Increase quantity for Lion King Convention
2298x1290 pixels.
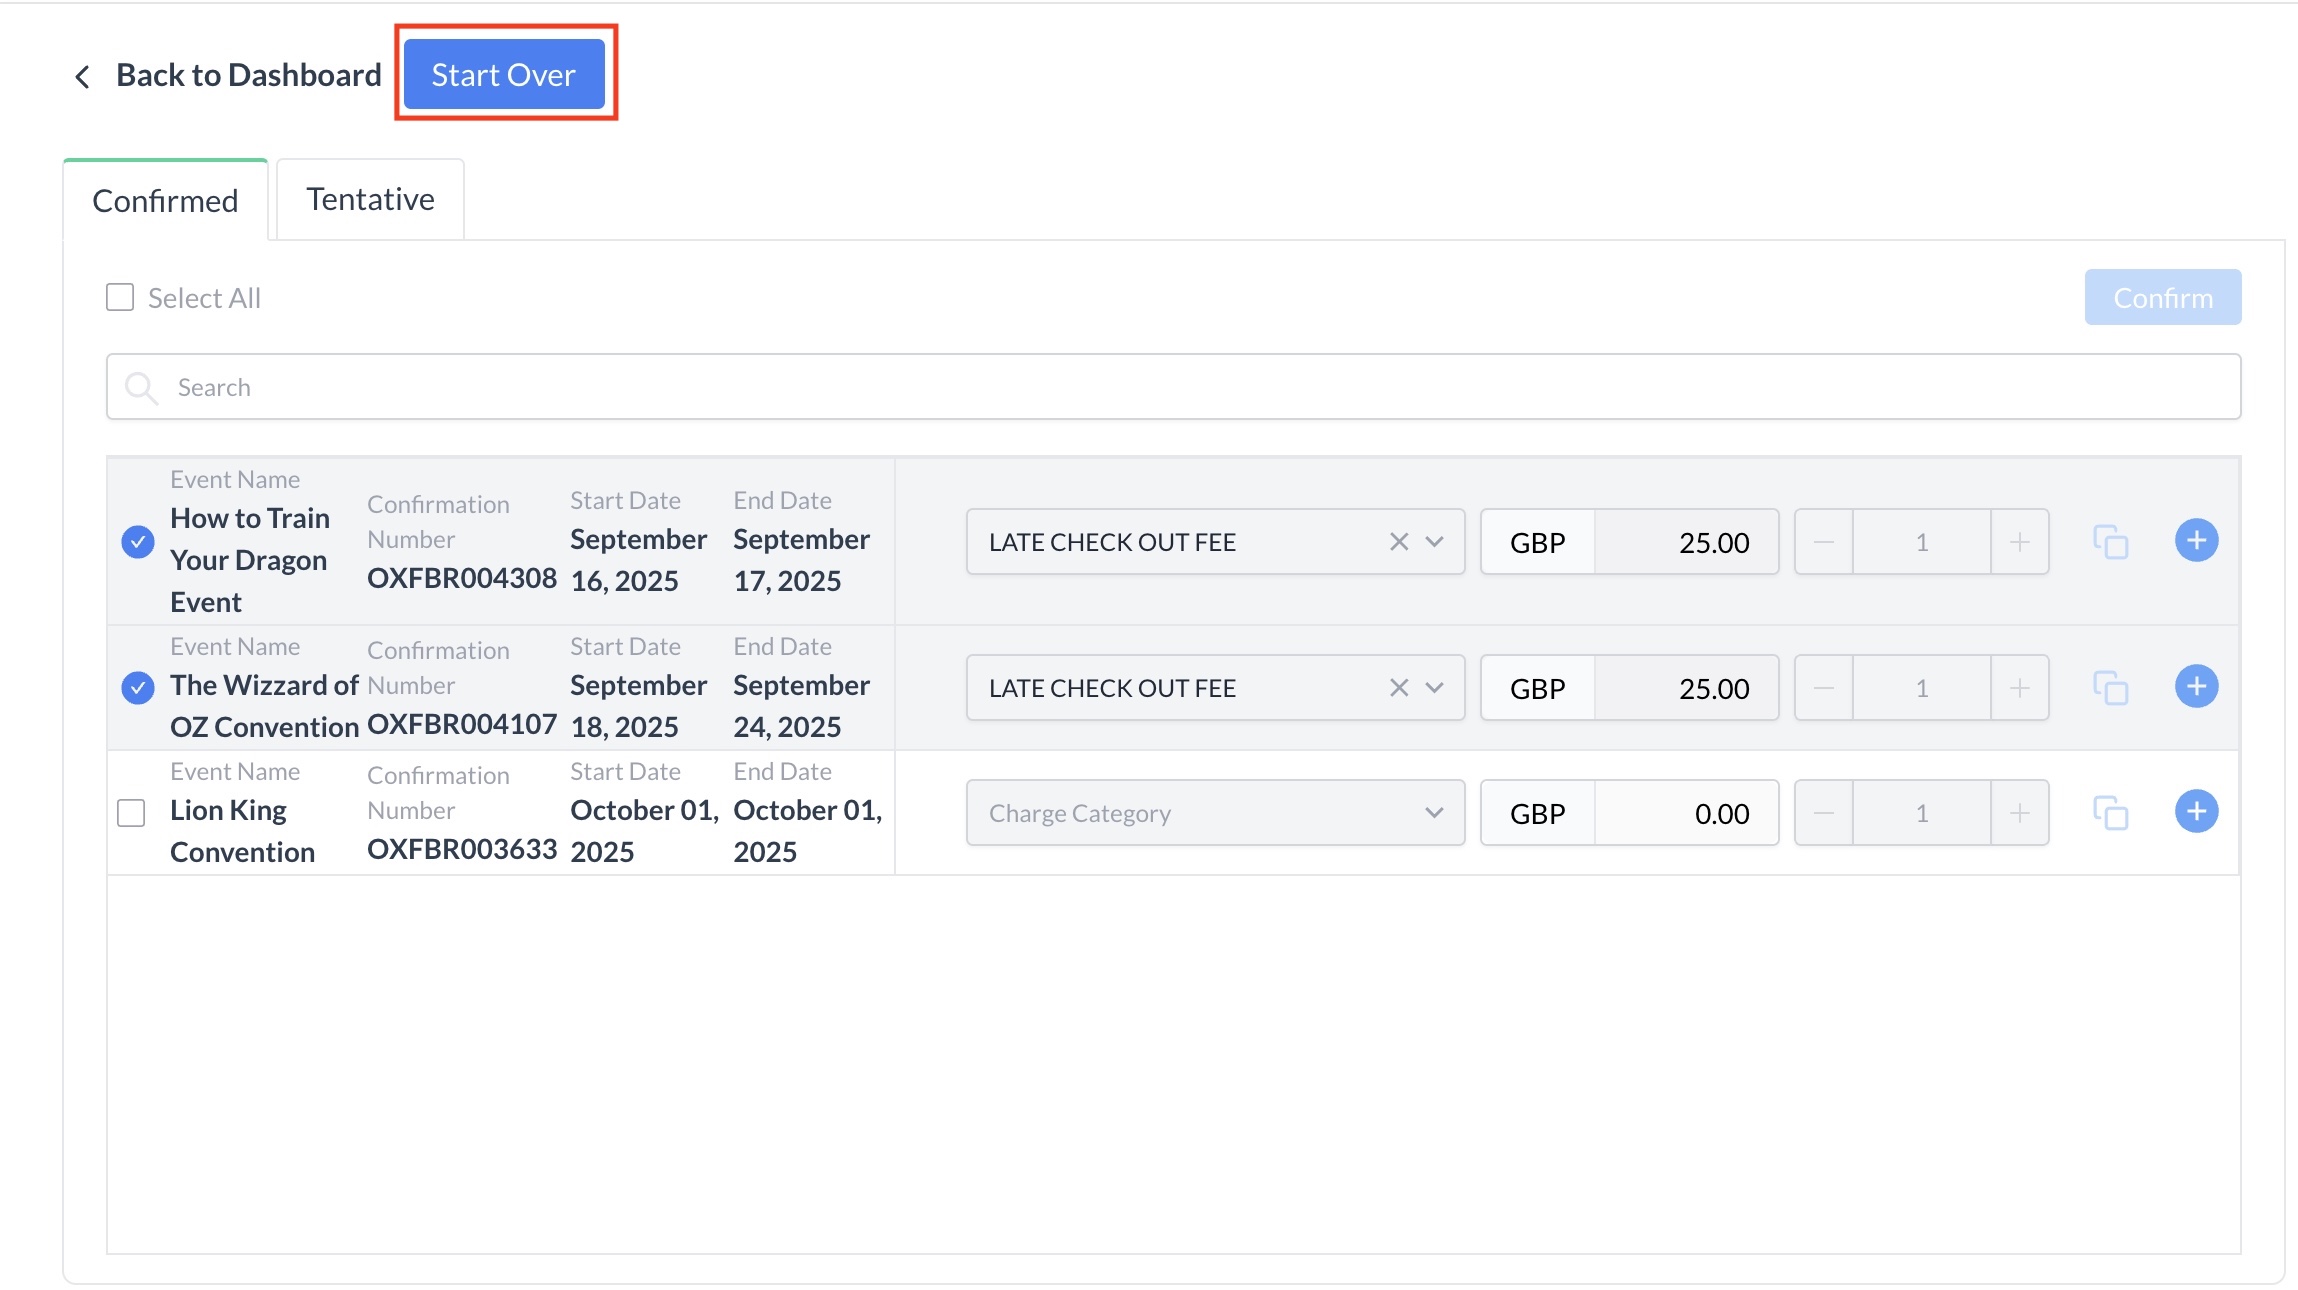(x=2019, y=813)
